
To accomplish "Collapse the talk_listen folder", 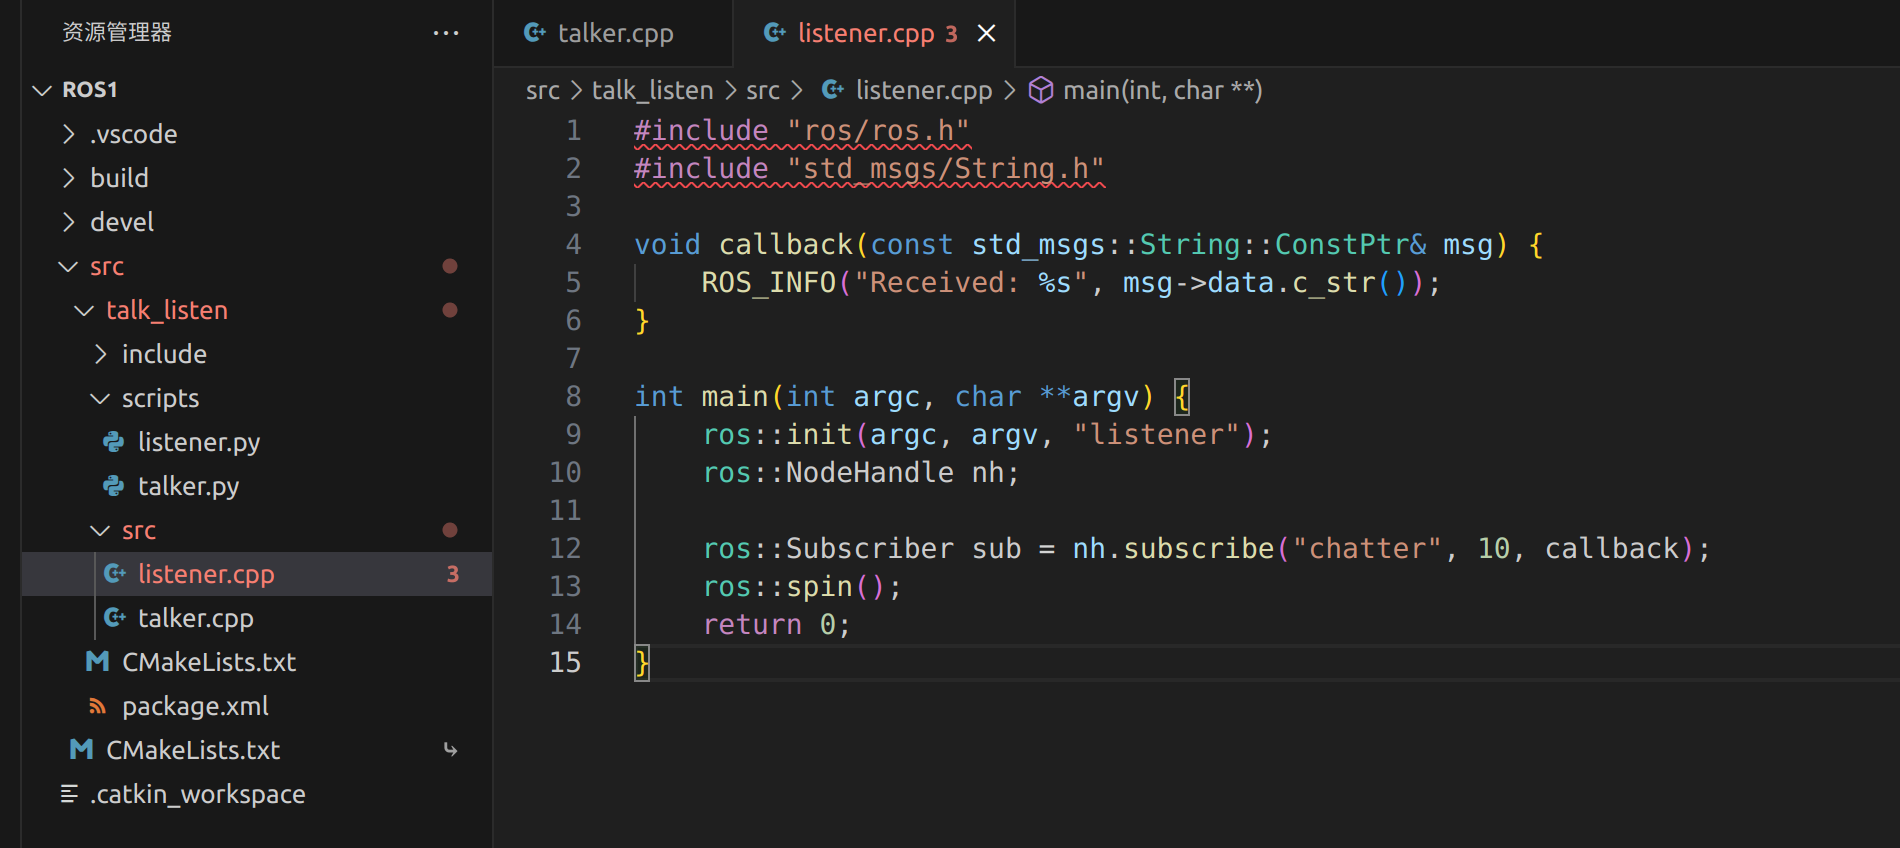I will pos(84,310).
